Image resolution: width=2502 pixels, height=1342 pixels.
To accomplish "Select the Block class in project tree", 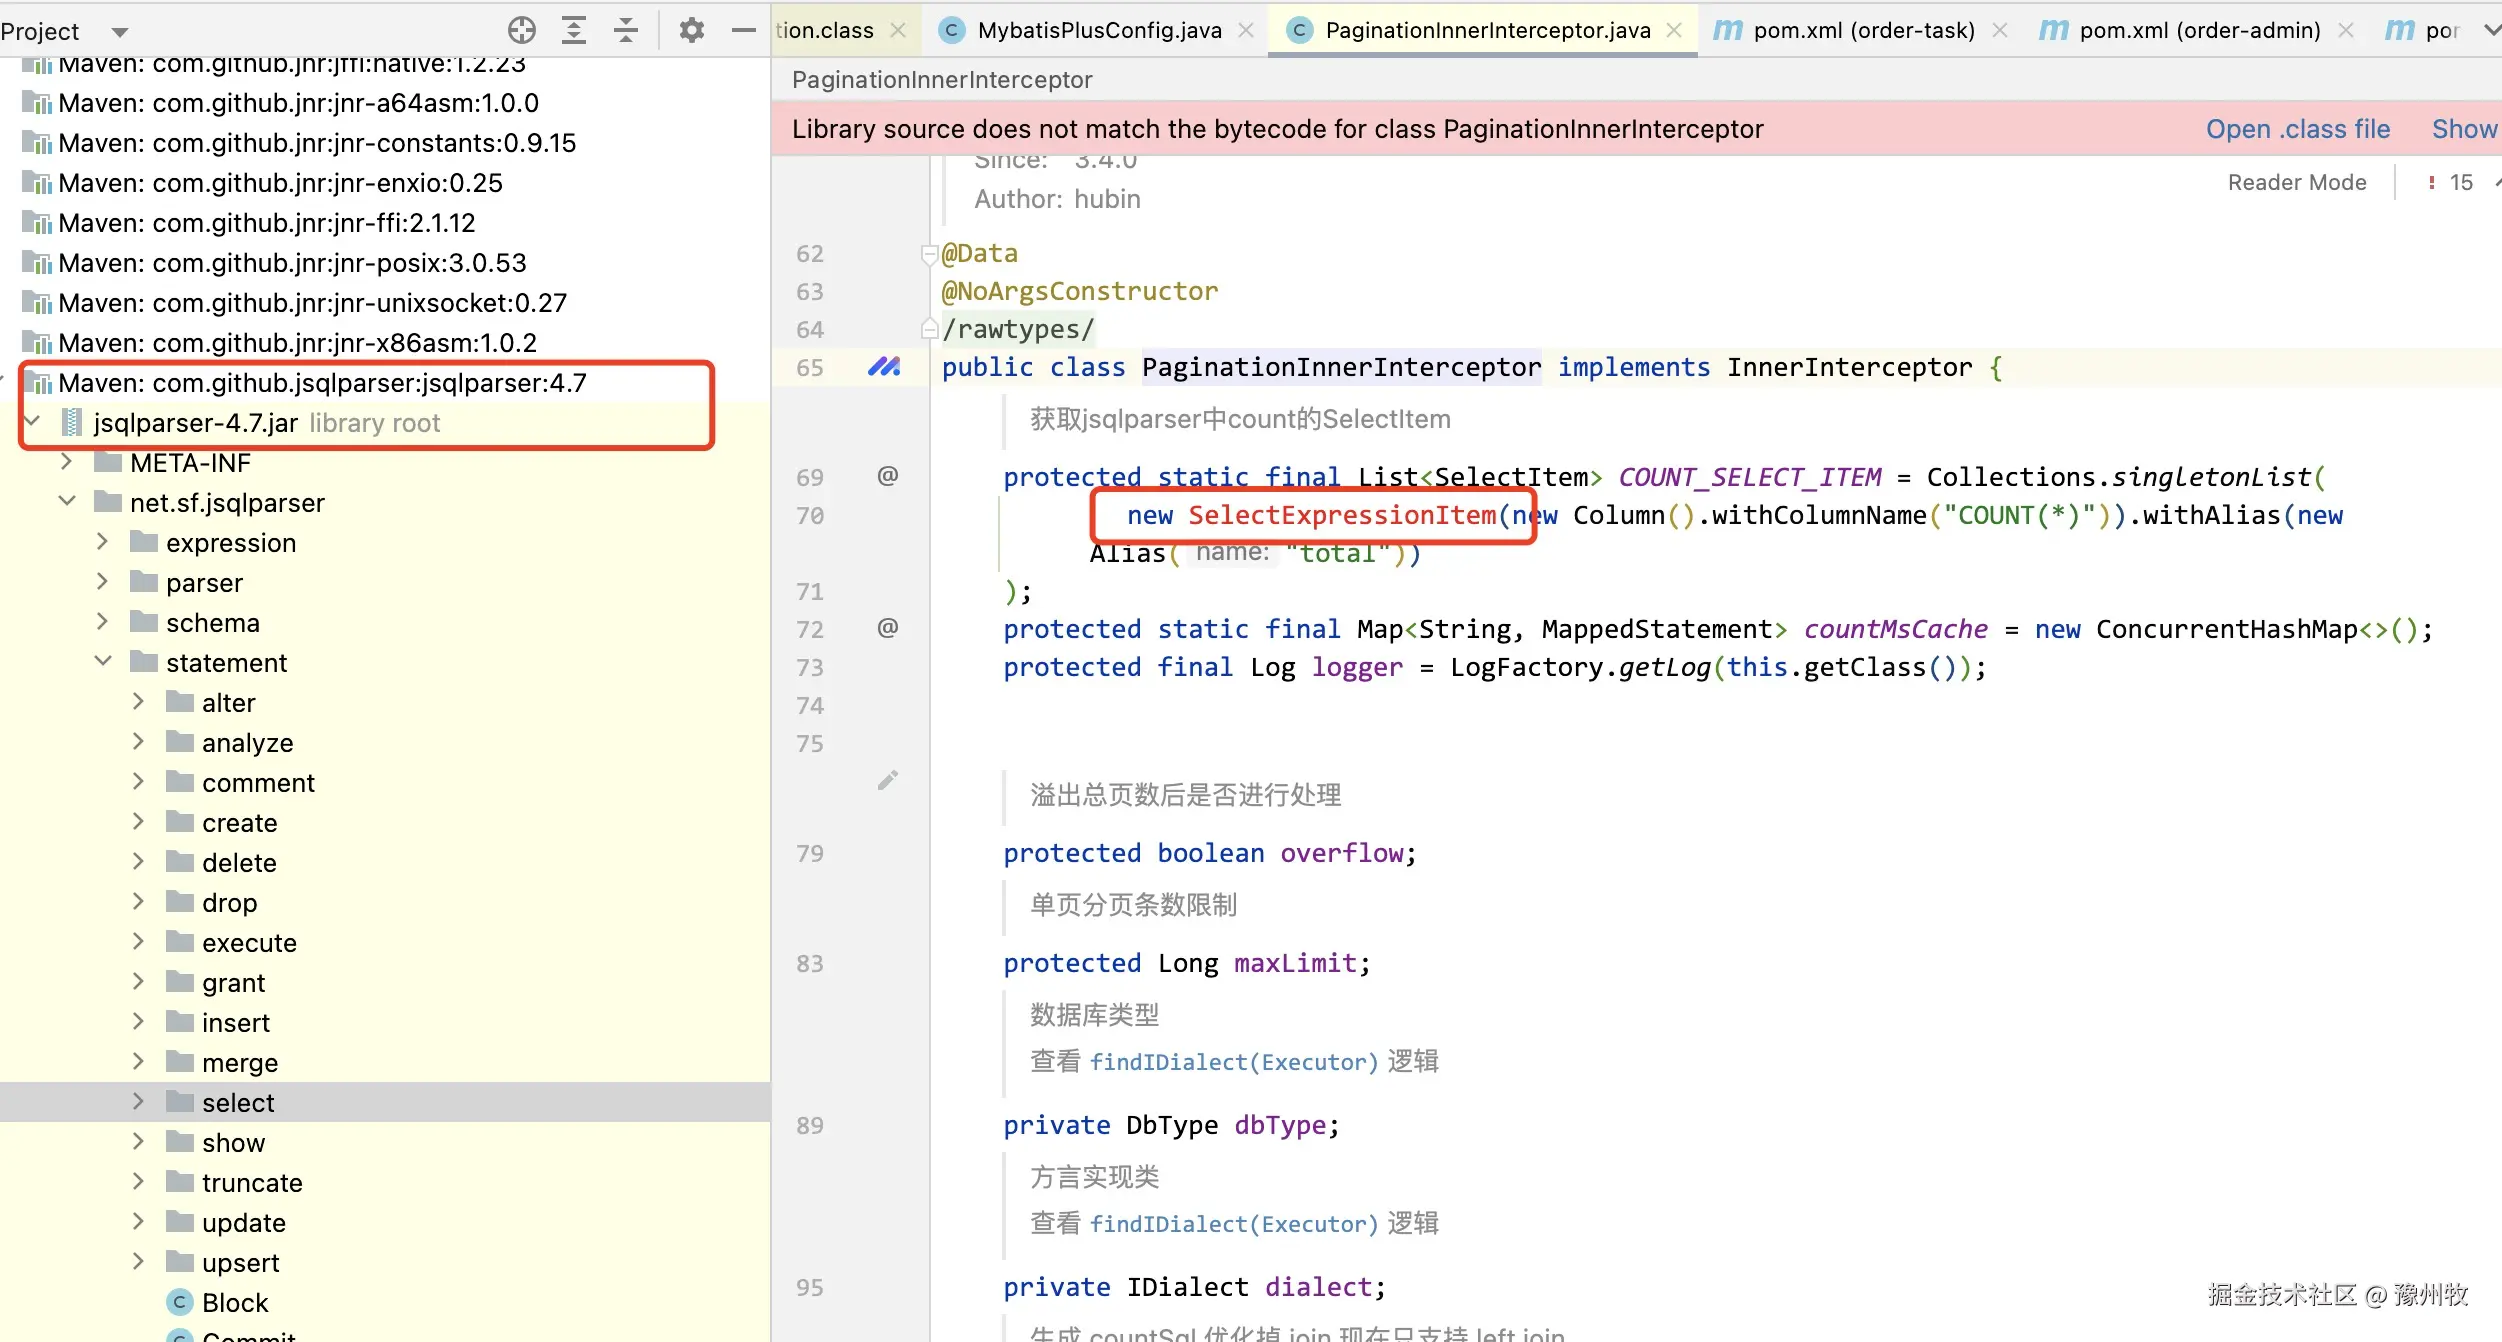I will coord(234,1302).
